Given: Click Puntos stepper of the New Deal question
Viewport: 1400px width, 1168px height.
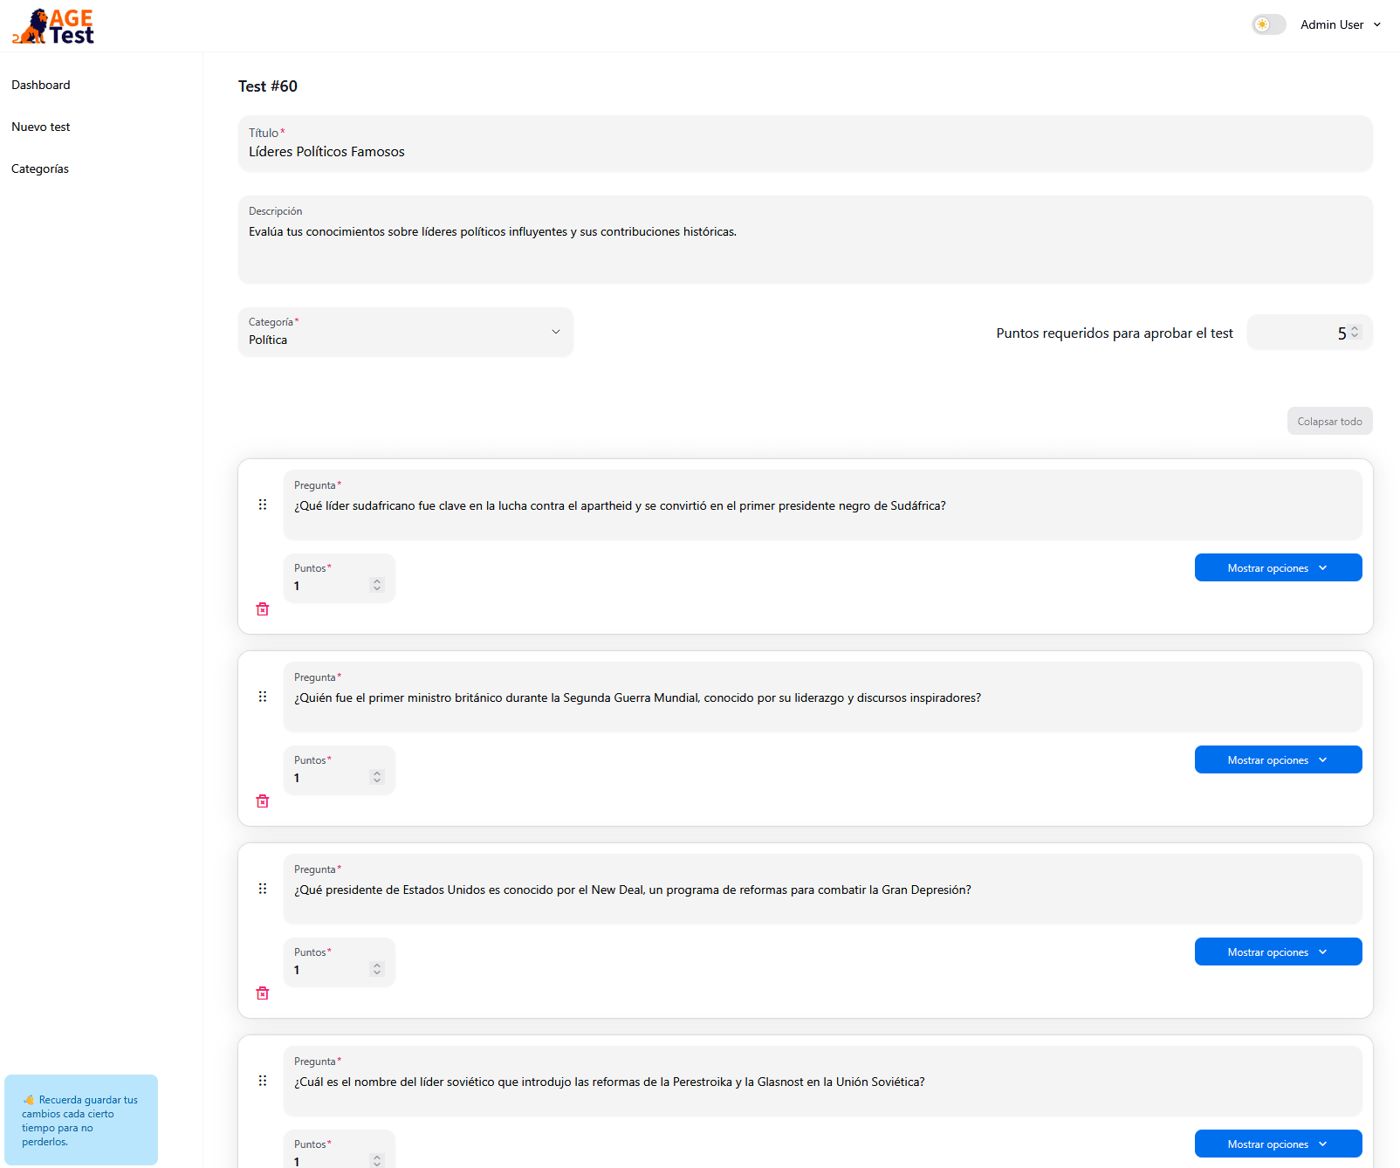Looking at the screenshot, I should click(x=377, y=969).
